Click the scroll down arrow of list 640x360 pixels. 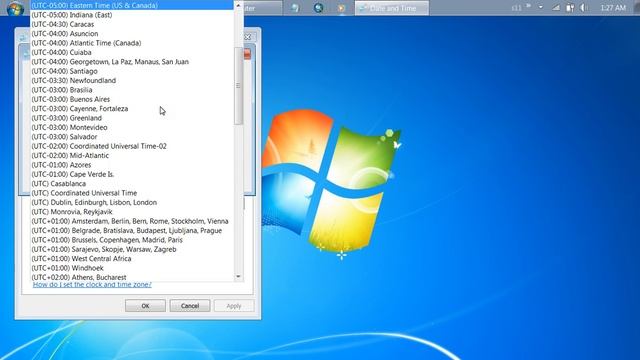(238, 277)
